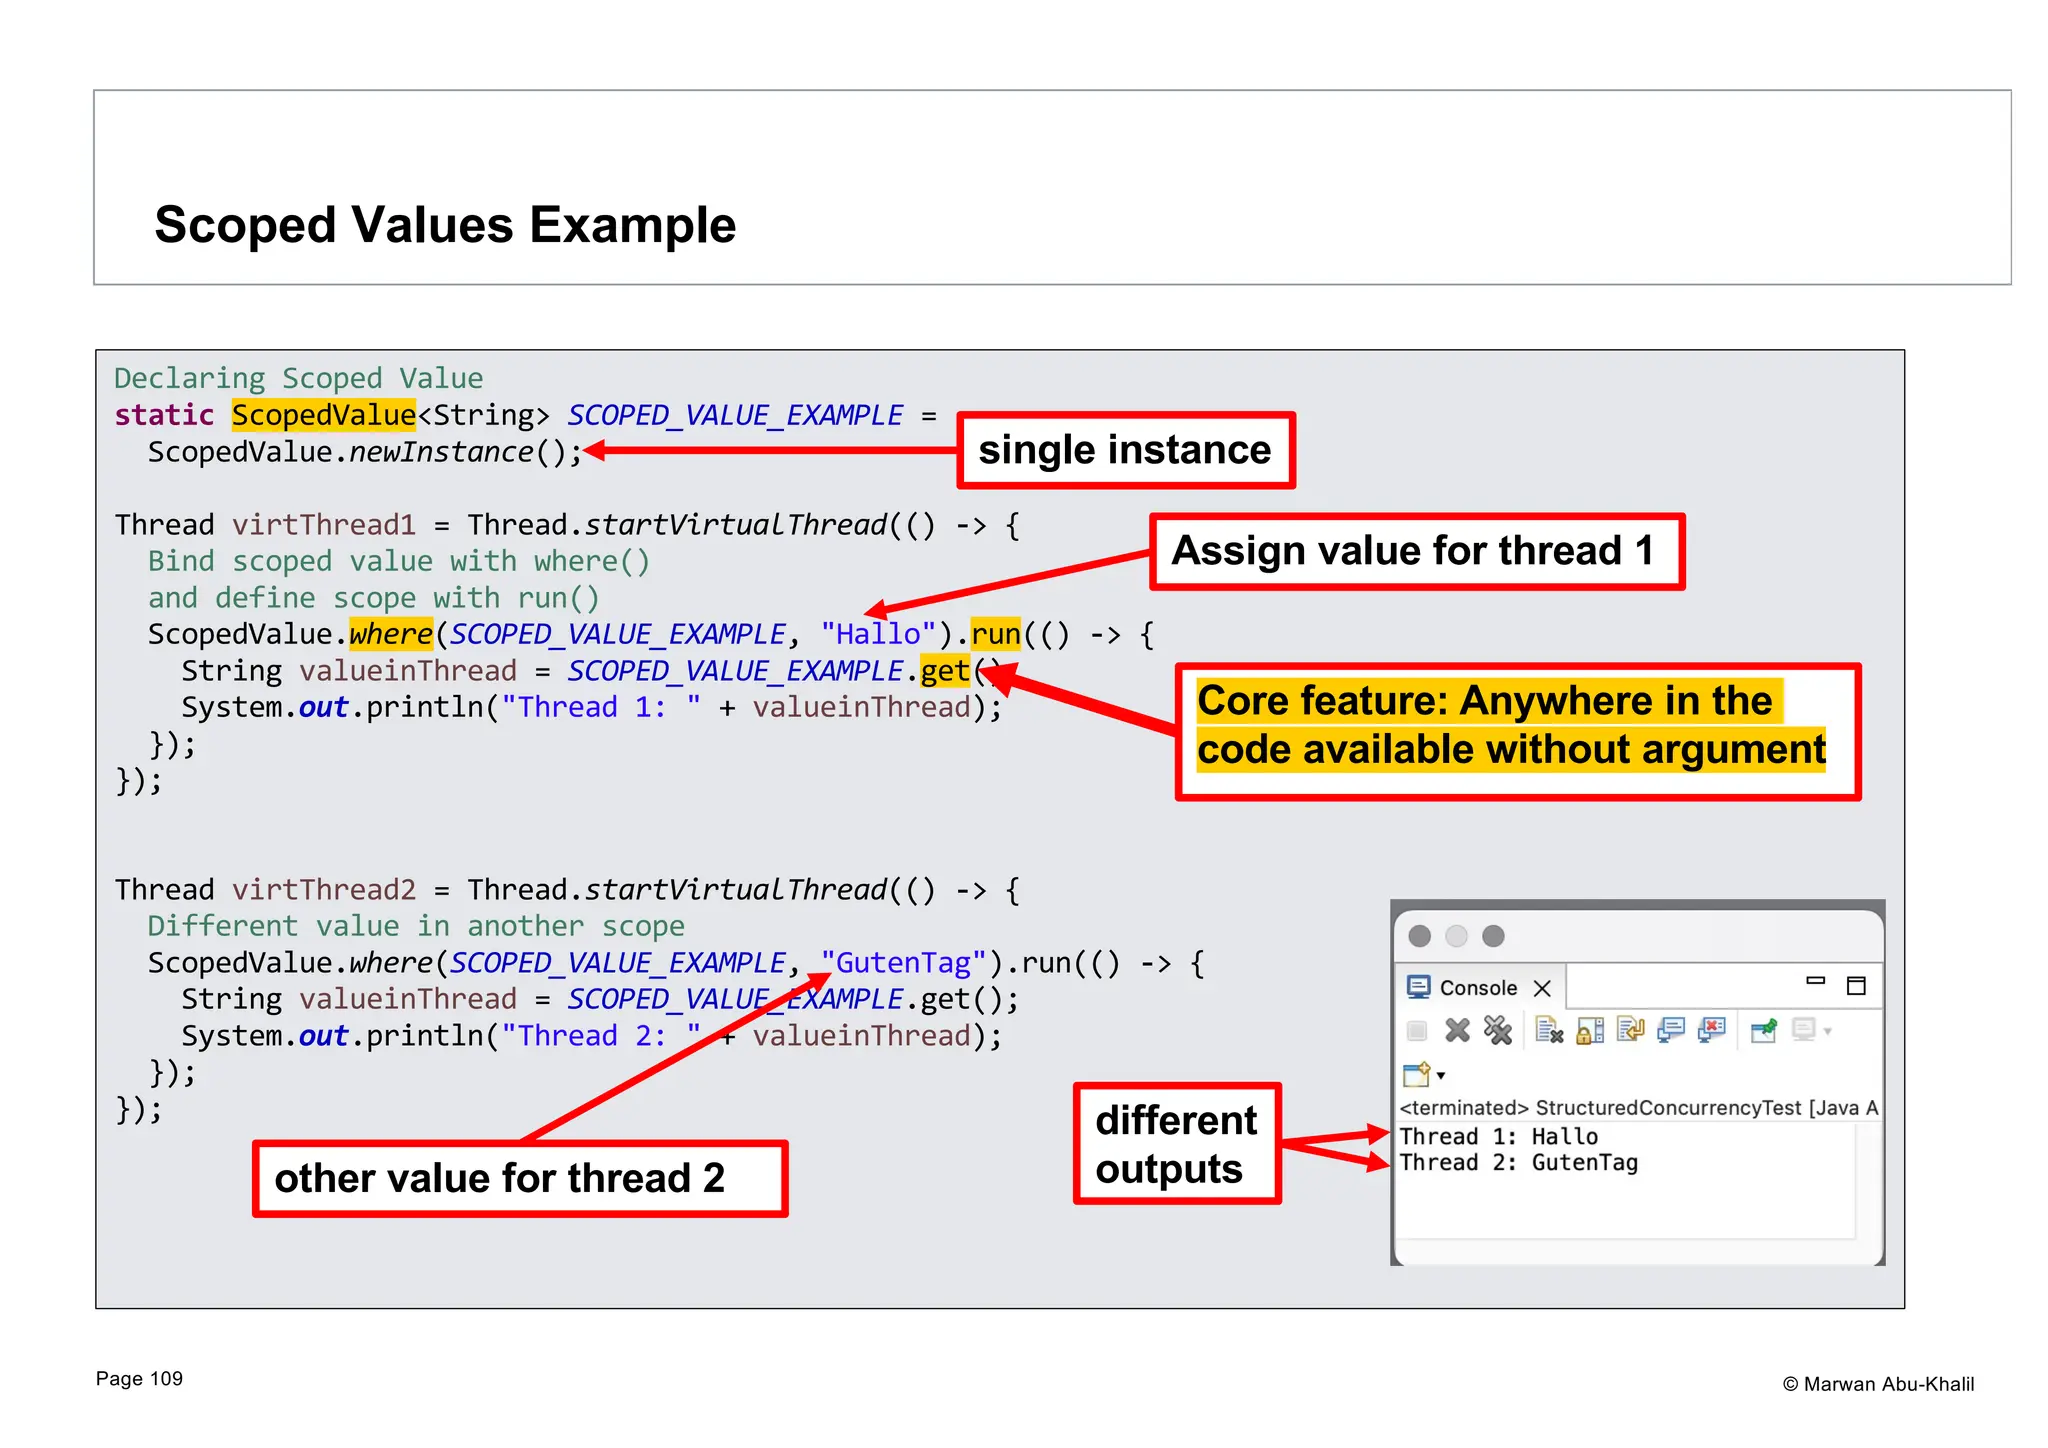
Task: Toggle Pin Console with green pin
Action: point(1764,1031)
